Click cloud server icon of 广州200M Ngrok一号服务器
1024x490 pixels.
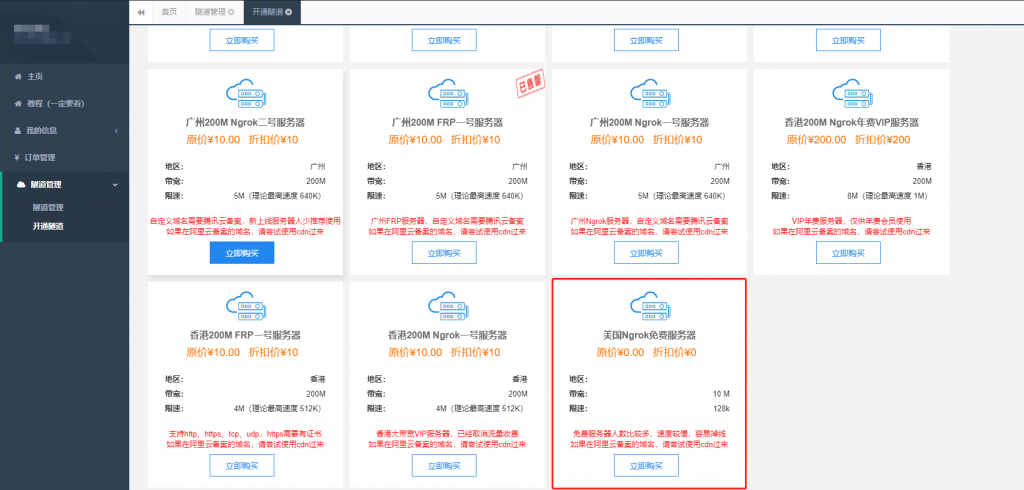(649, 95)
